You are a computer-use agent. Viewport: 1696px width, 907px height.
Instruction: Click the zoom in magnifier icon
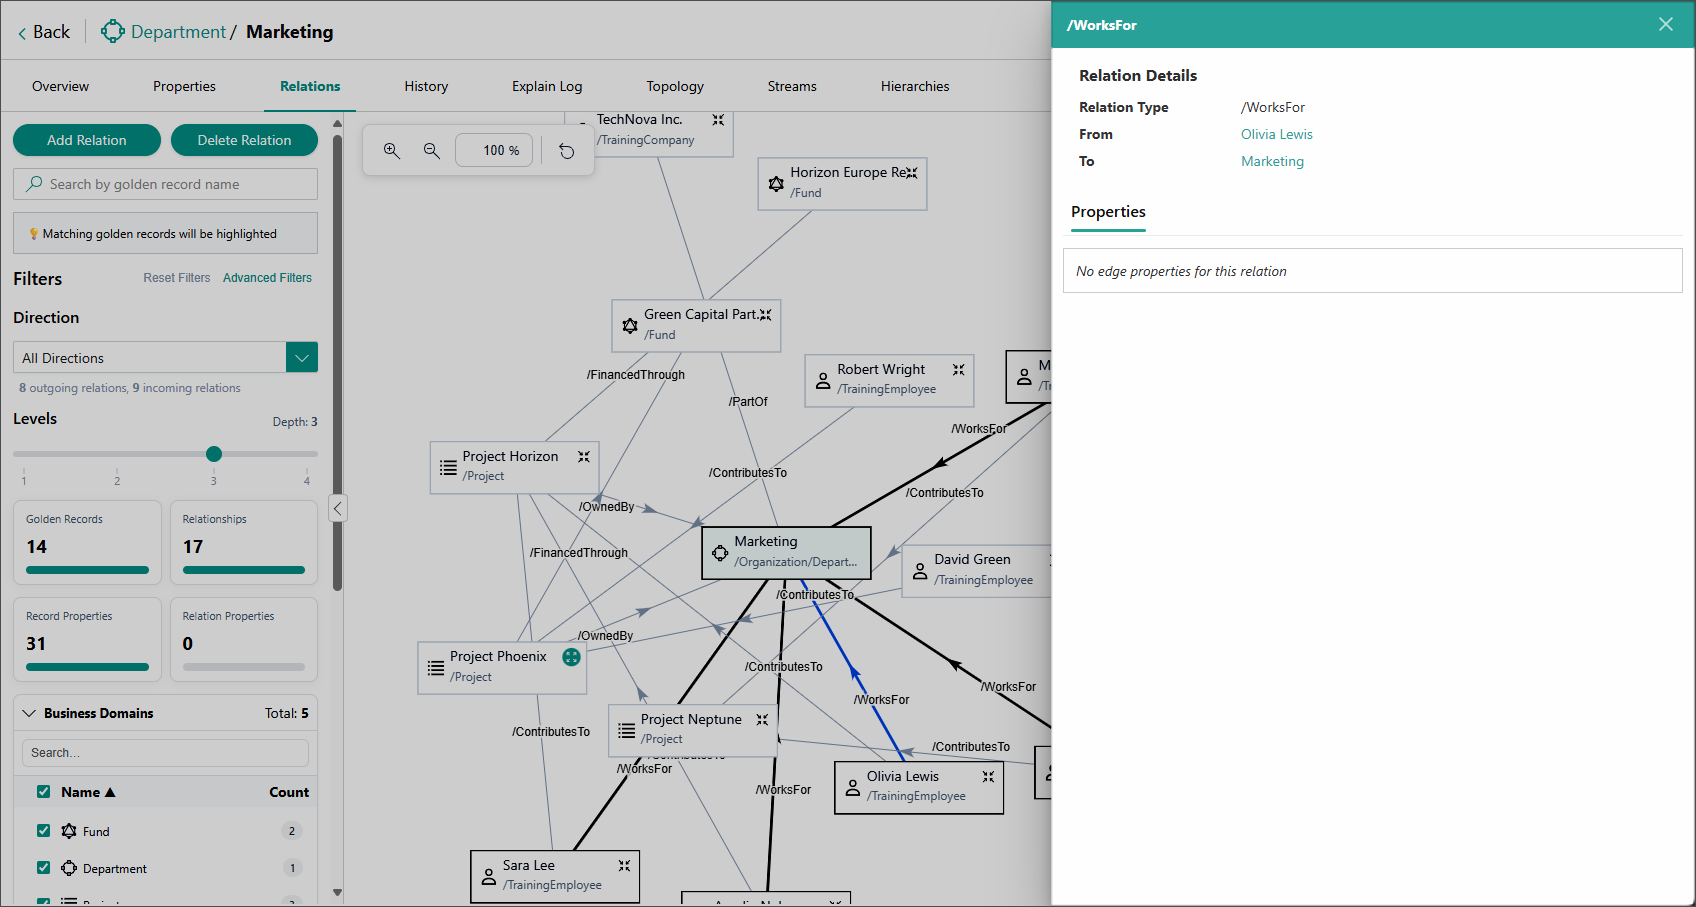click(392, 151)
